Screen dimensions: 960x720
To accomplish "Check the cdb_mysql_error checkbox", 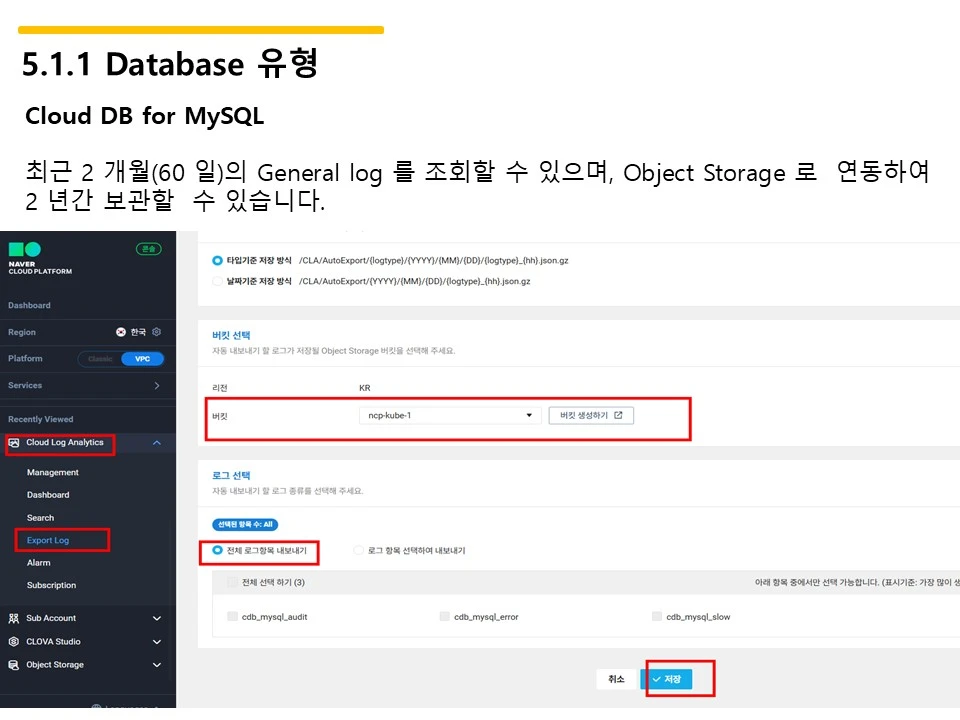I will click(x=444, y=616).
